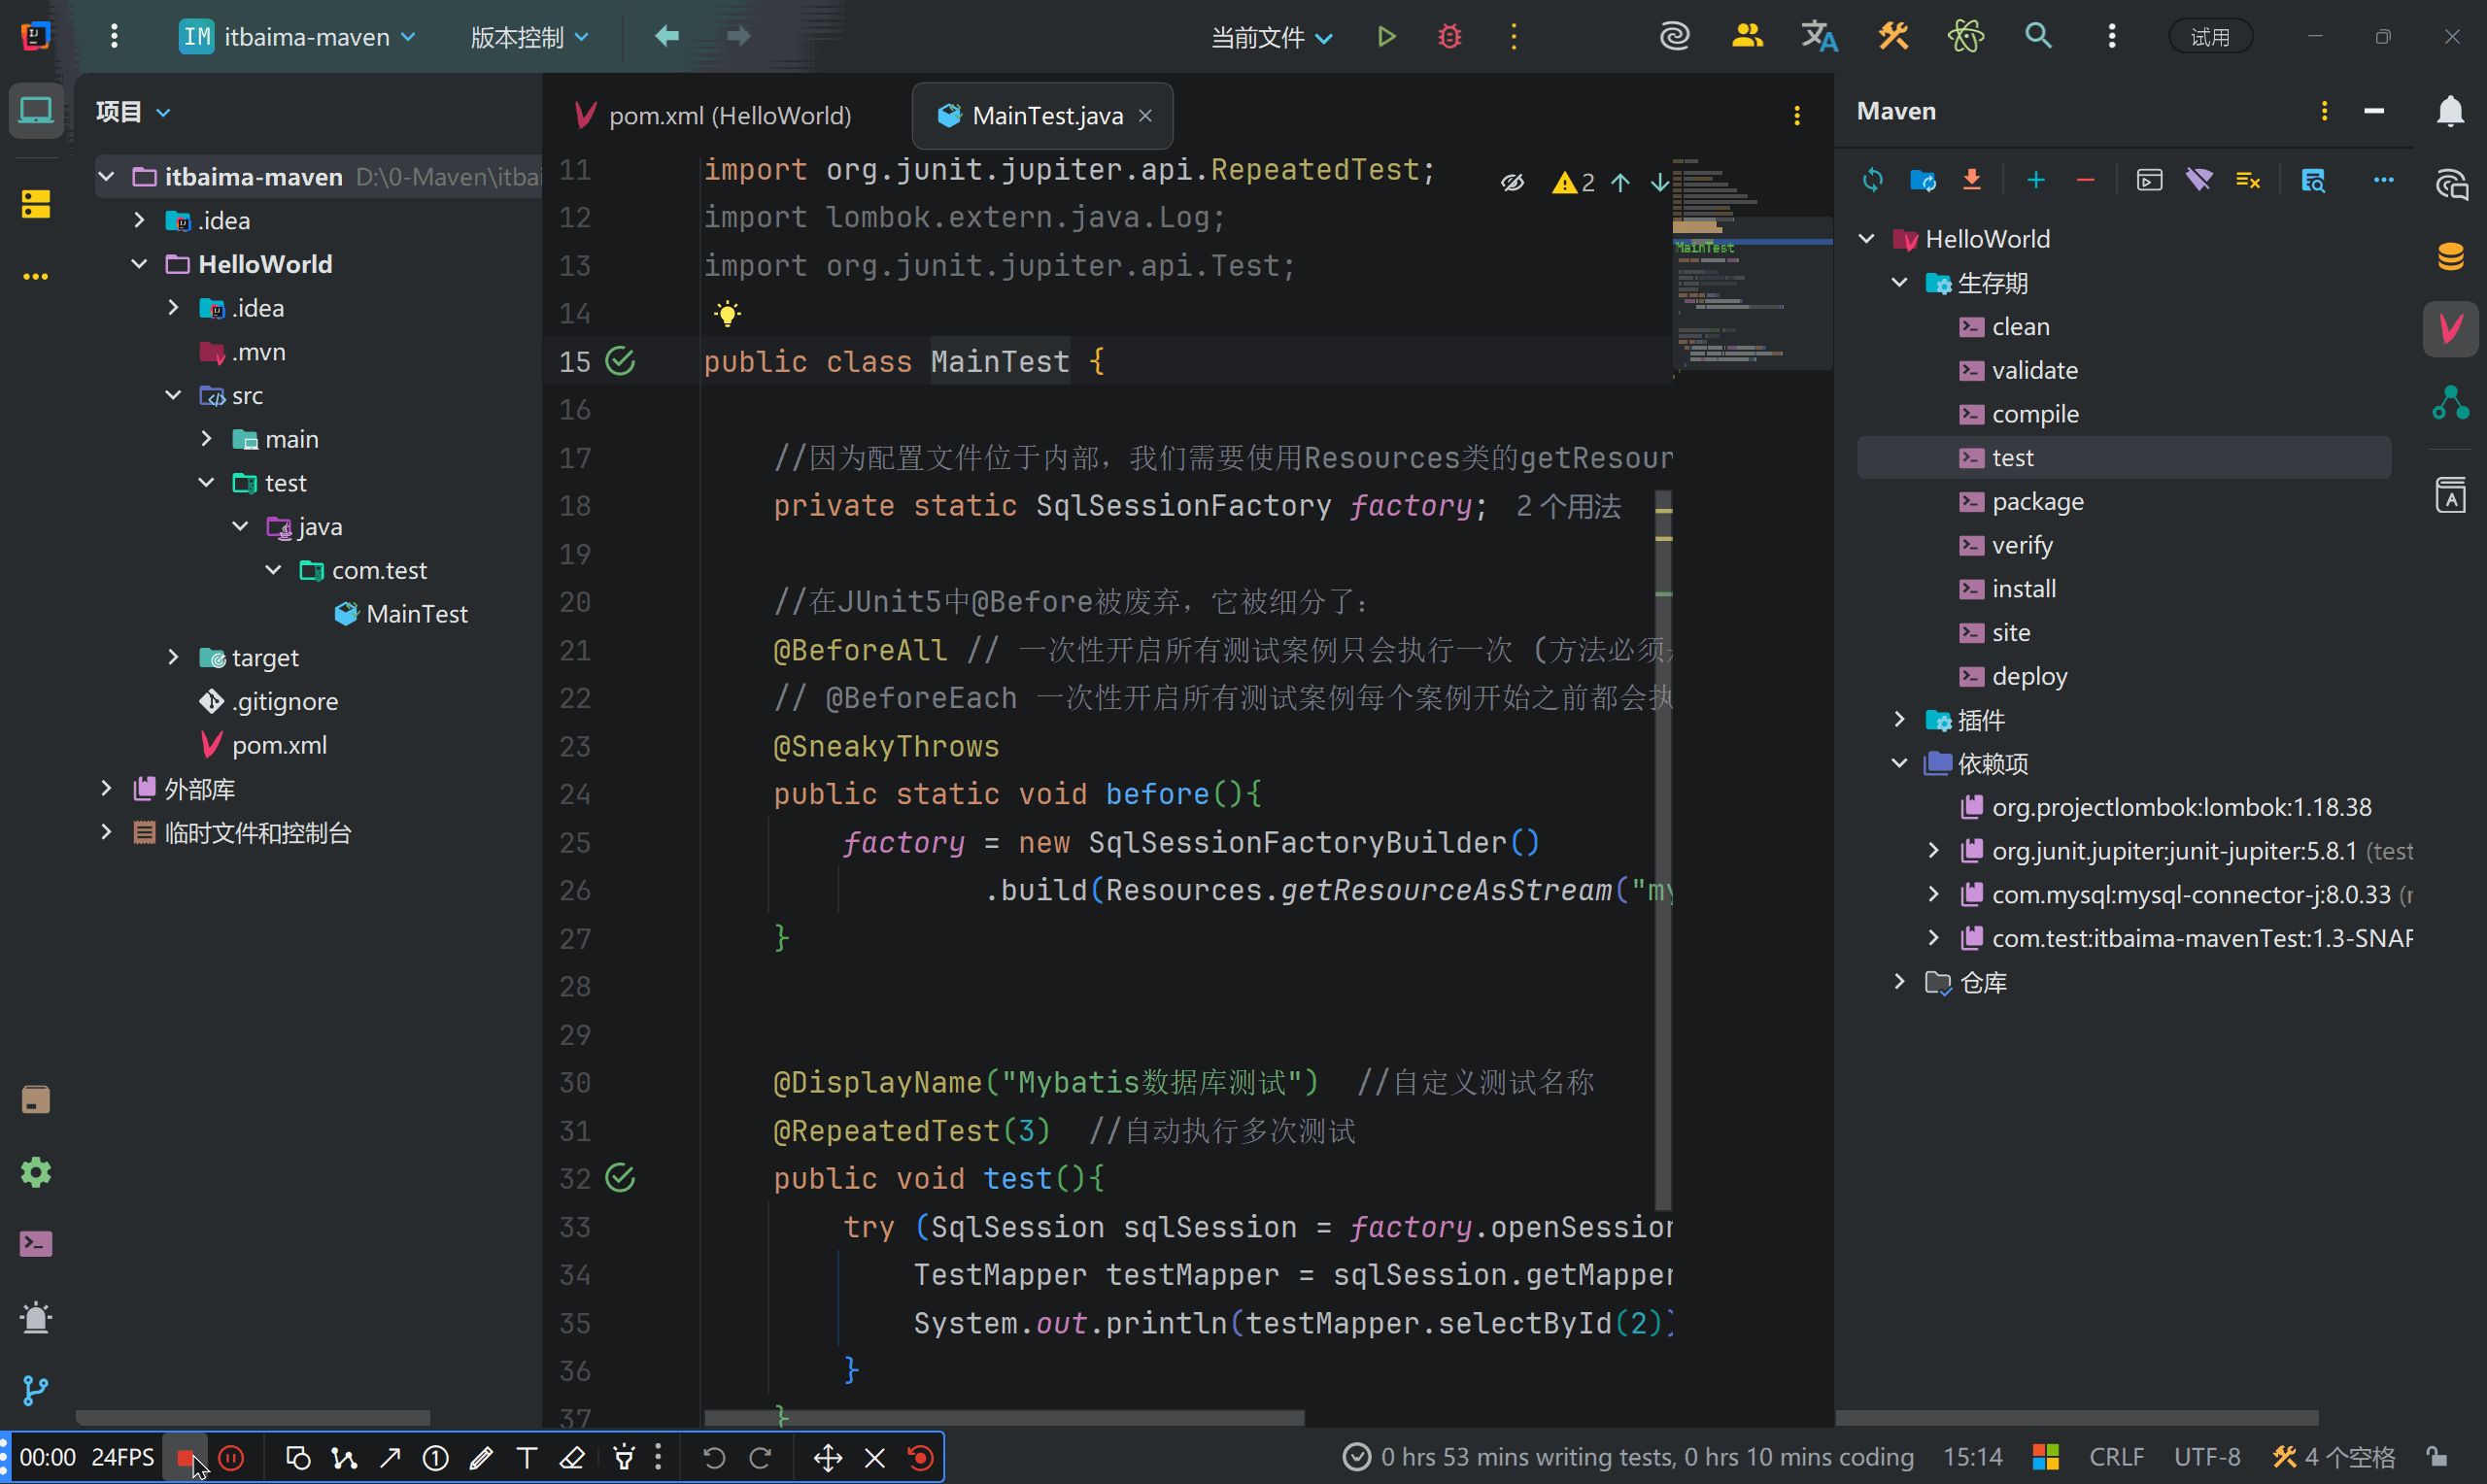This screenshot has width=2487, height=1484.
Task: Toggle Maven offline mode icon
Action: pos(2198,180)
